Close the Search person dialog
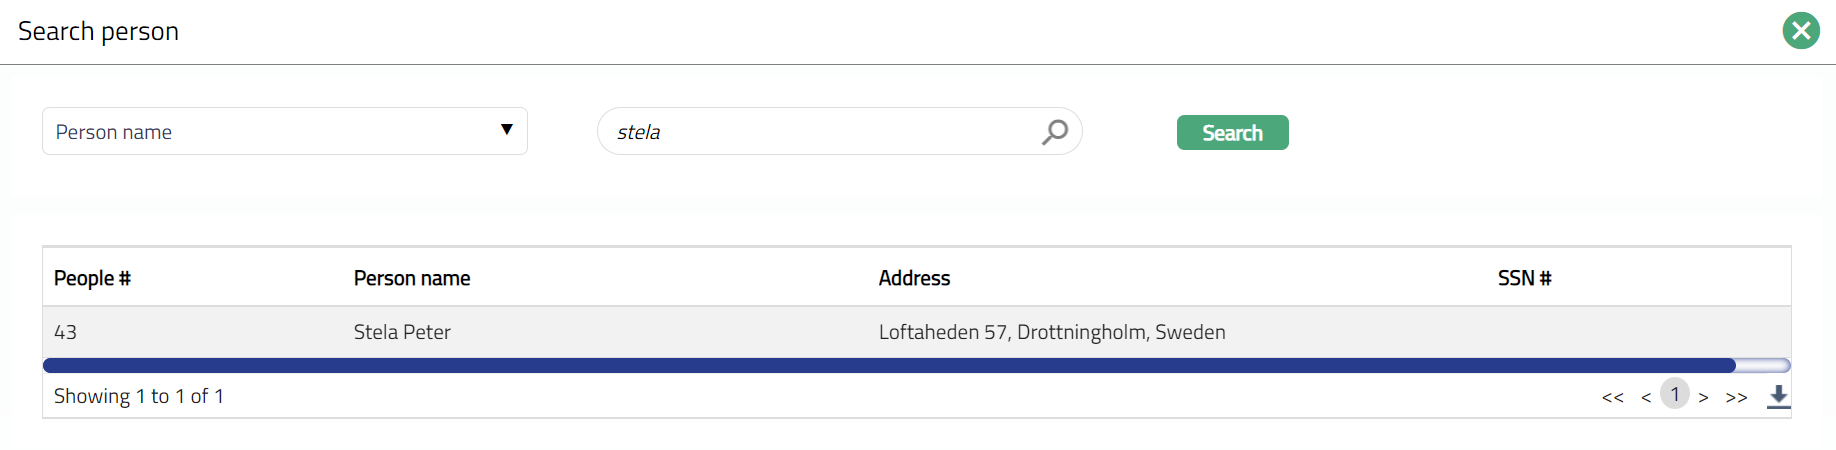Screen dimensions: 1836x450 [x=1801, y=31]
